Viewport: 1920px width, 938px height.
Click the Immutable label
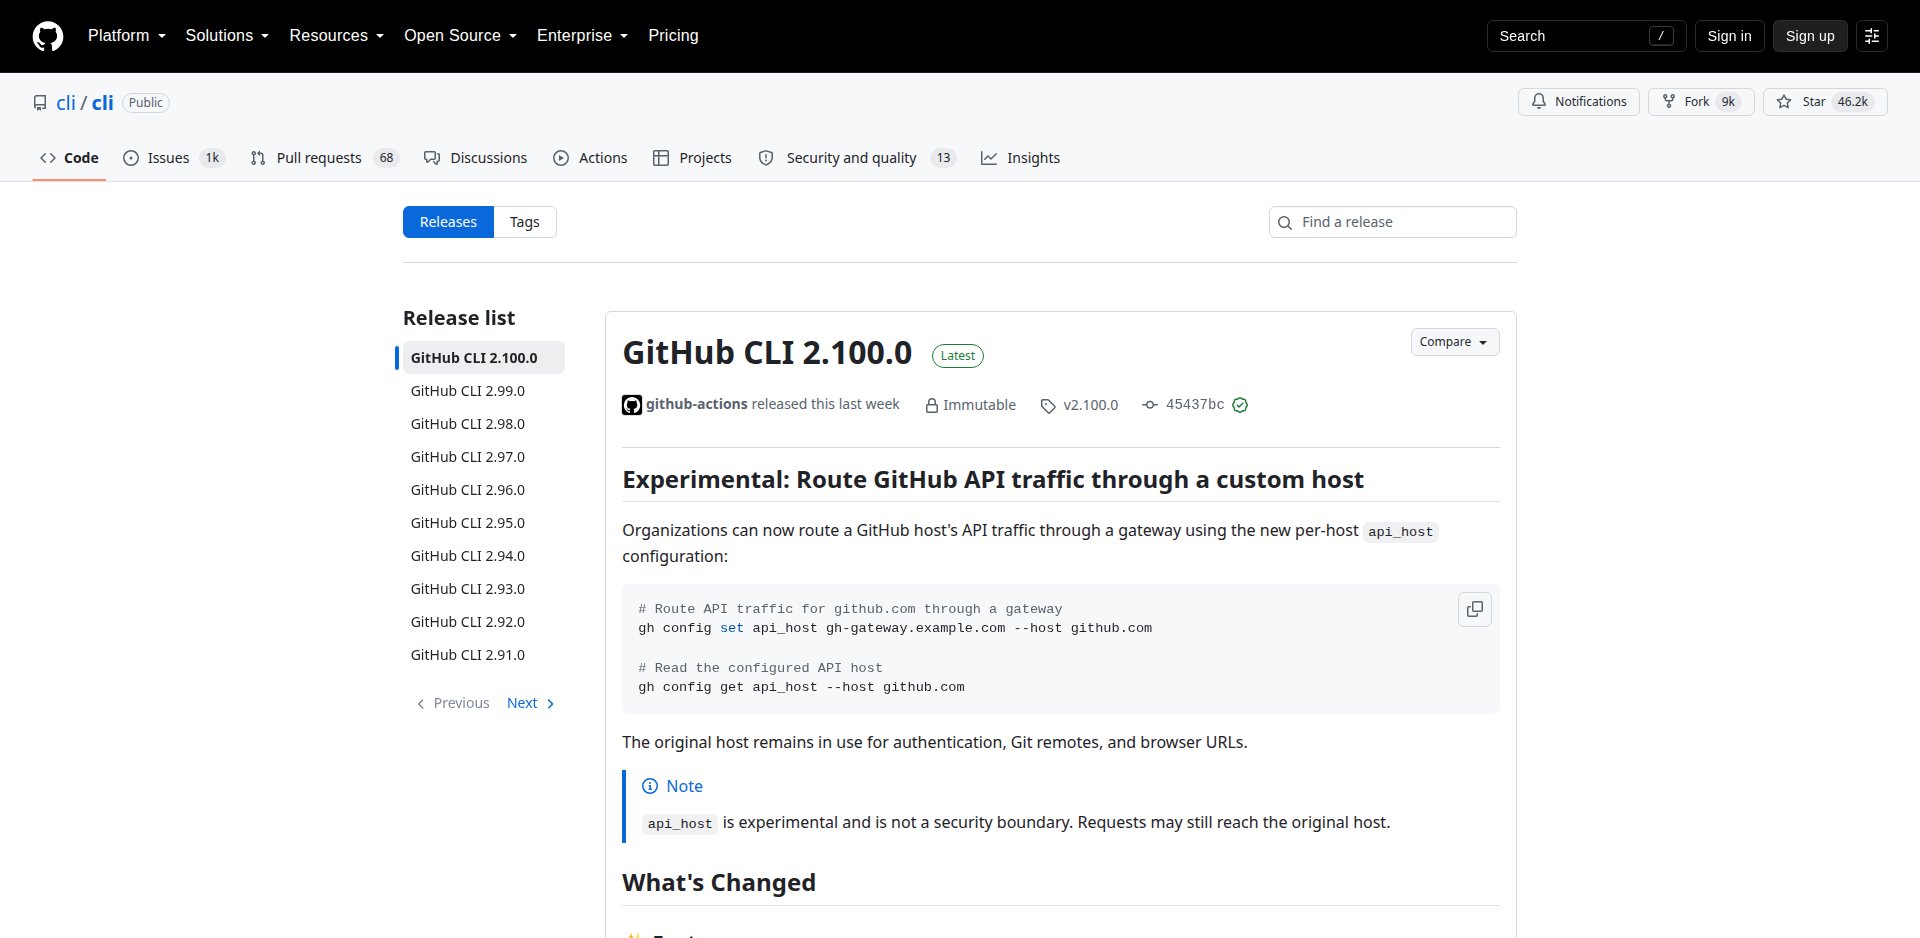point(979,405)
